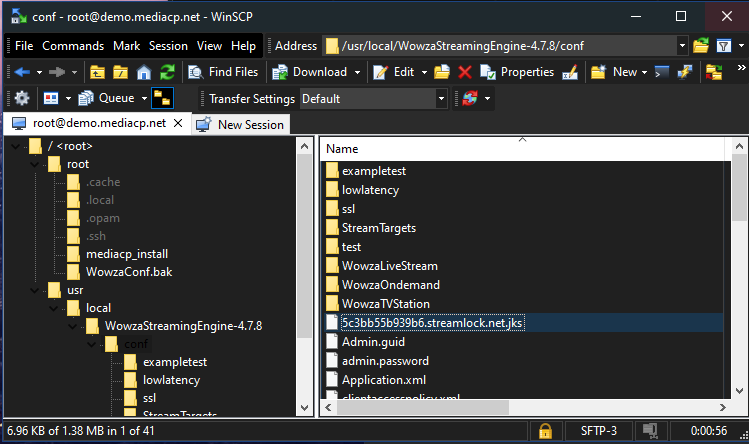Open the Filter icon dropdown arrow
Screen dimensions: 749x444
tap(741, 46)
